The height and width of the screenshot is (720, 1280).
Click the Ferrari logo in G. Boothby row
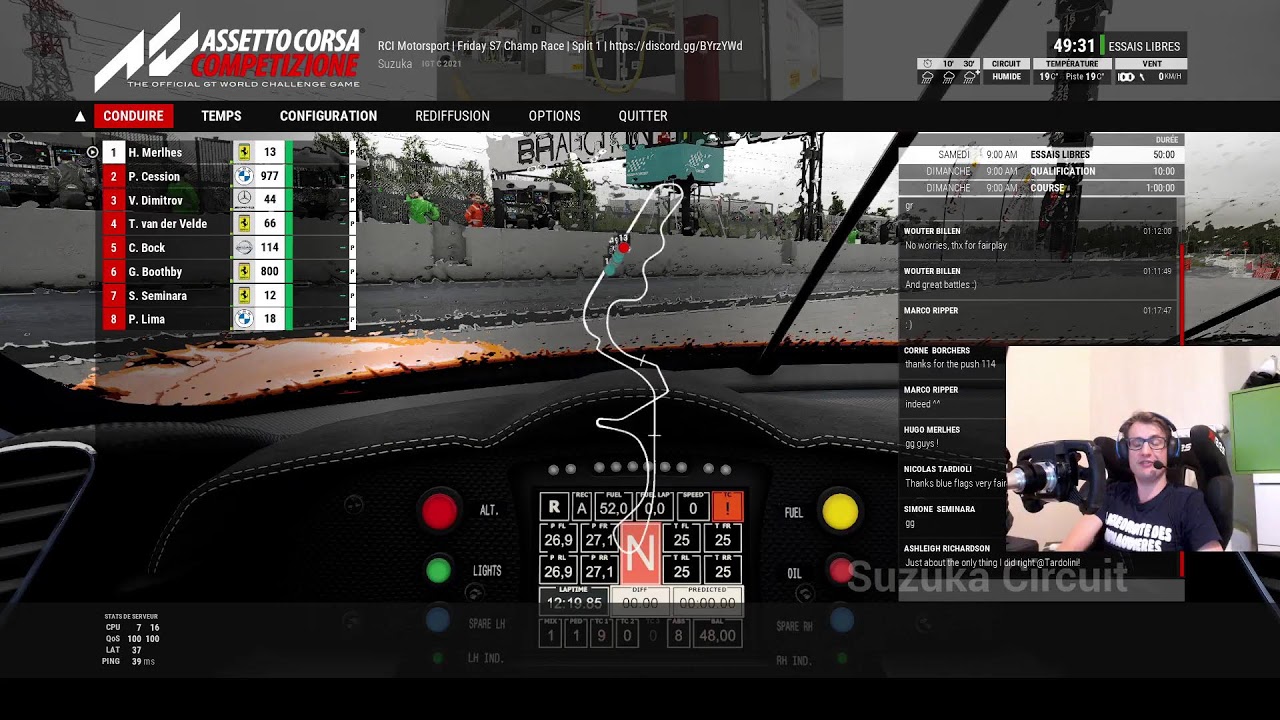click(x=243, y=271)
